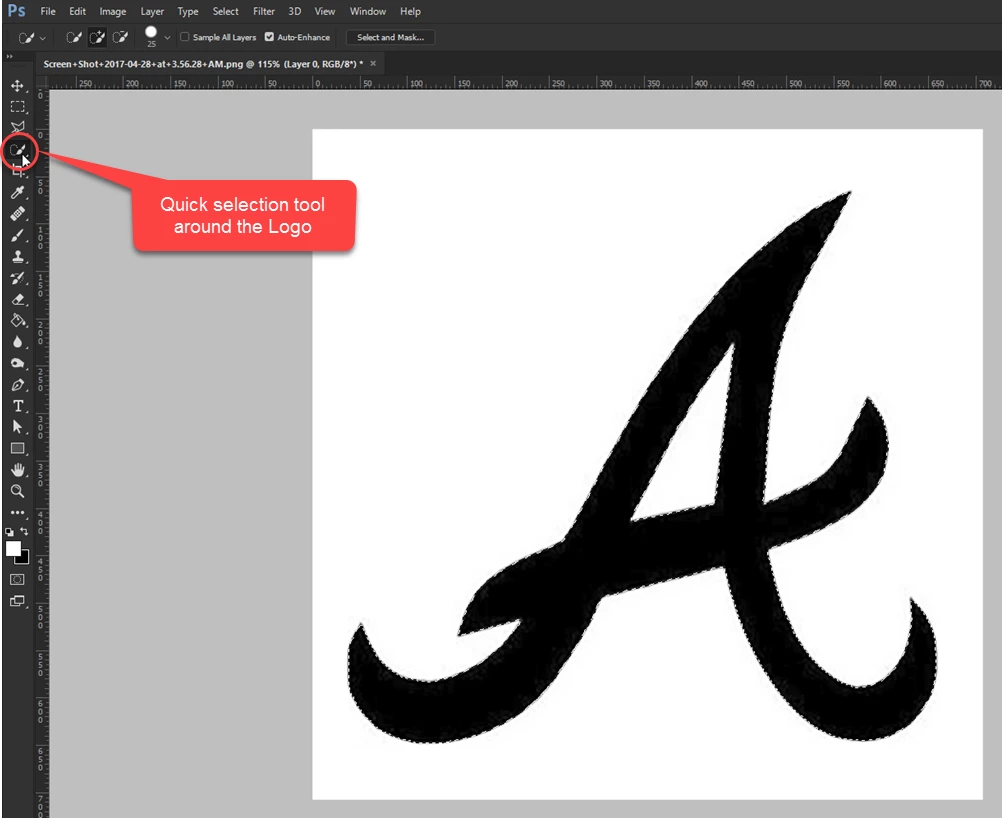Select the Rectangle shape tool
This screenshot has height=818, width=1002.
click(x=17, y=449)
